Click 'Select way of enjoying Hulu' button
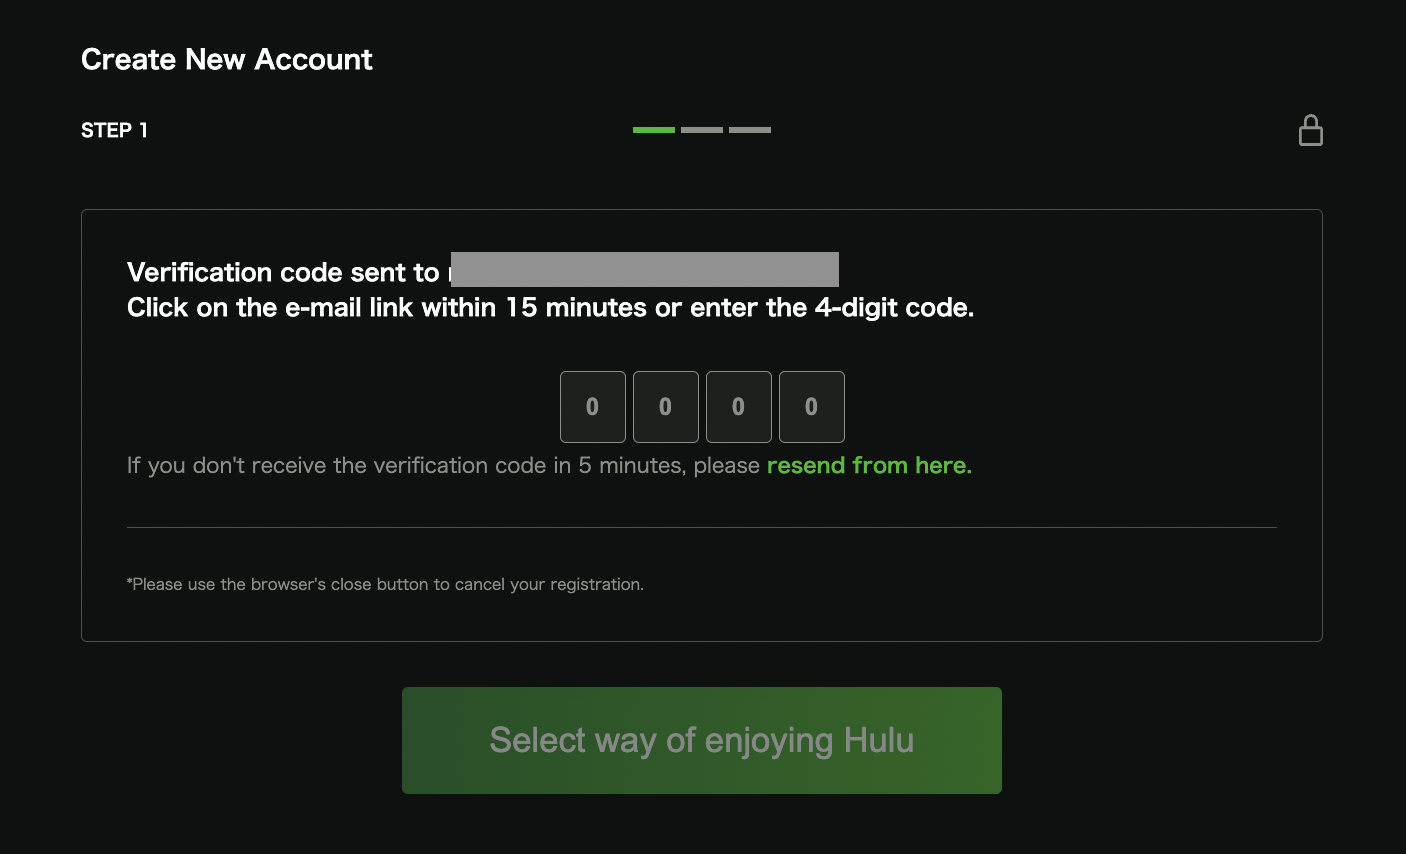The height and width of the screenshot is (854, 1406). (702, 740)
